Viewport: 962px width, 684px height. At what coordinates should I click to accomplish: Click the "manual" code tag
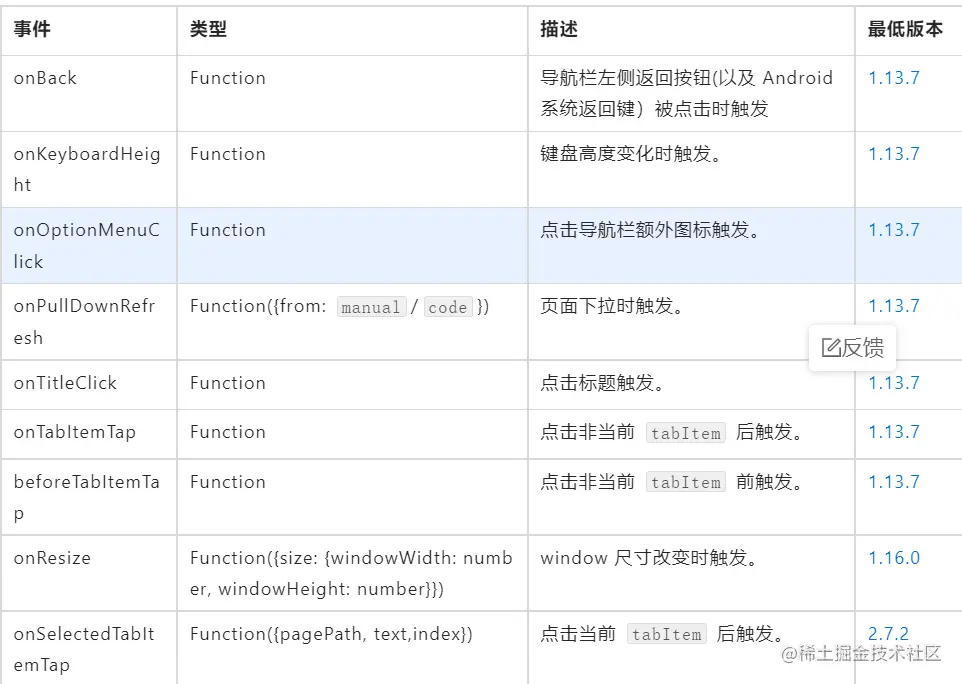371,308
